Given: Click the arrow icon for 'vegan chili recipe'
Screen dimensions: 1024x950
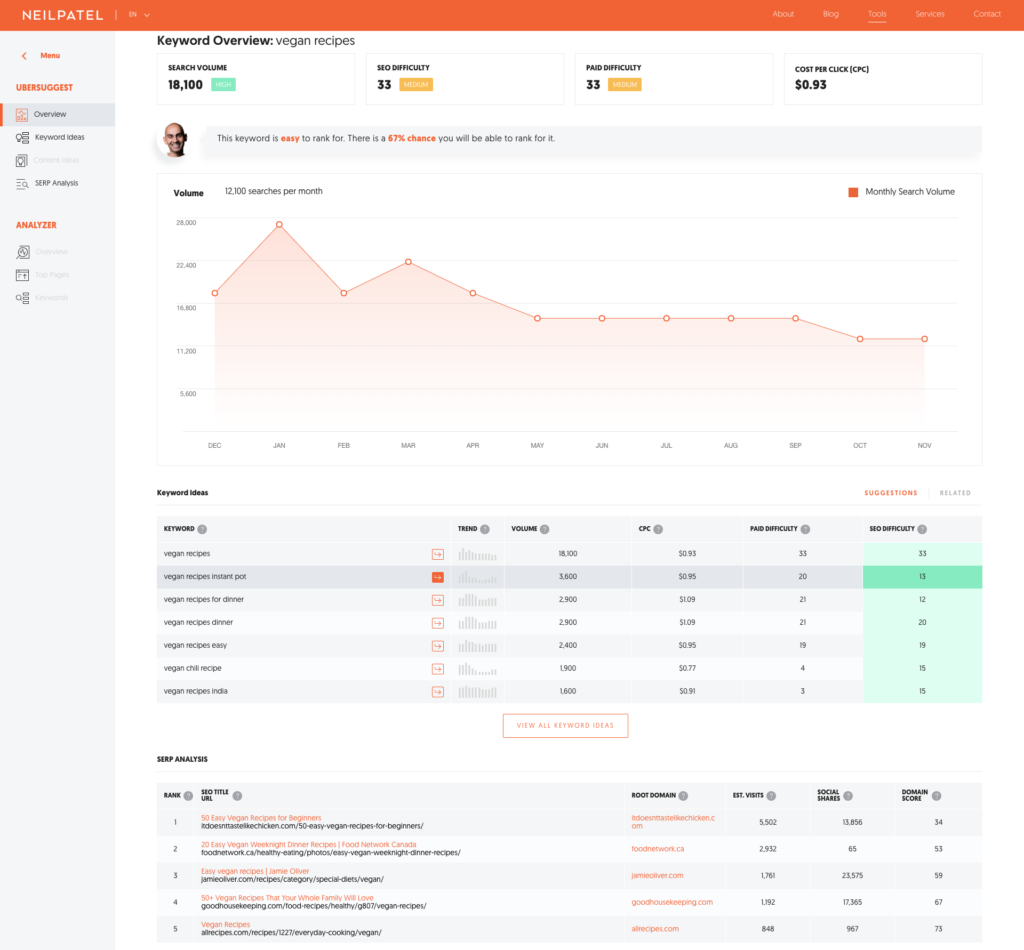Looking at the screenshot, I should coord(438,669).
